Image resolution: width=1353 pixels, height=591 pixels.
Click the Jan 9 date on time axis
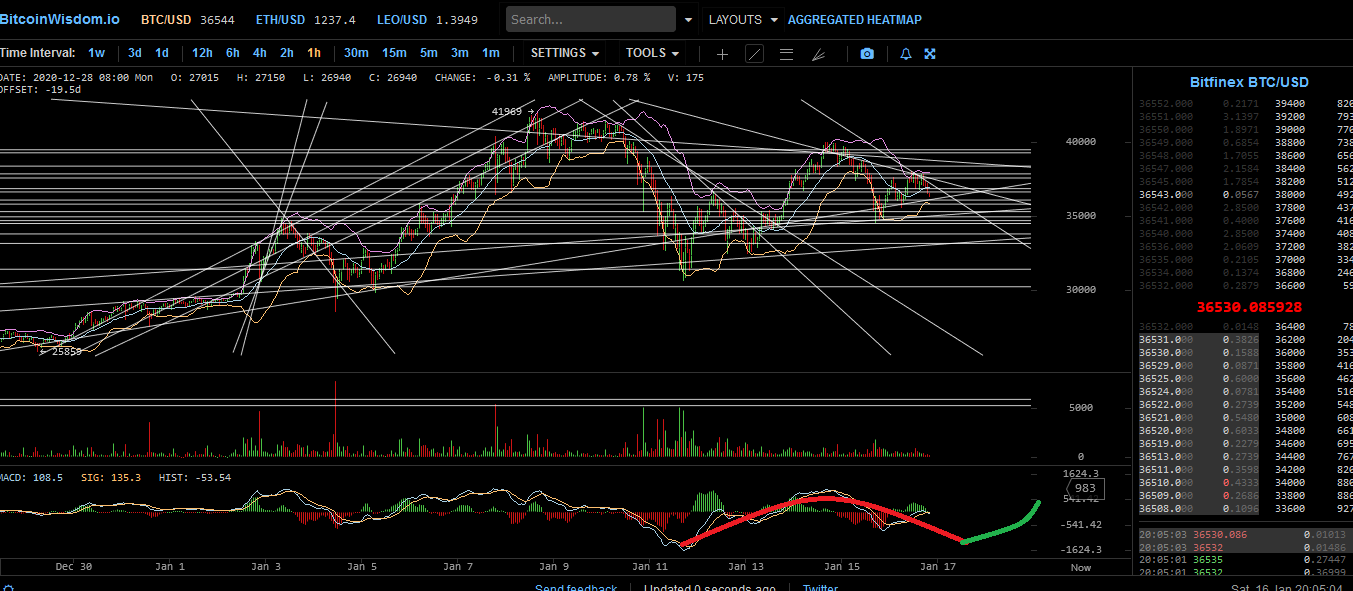(x=553, y=567)
